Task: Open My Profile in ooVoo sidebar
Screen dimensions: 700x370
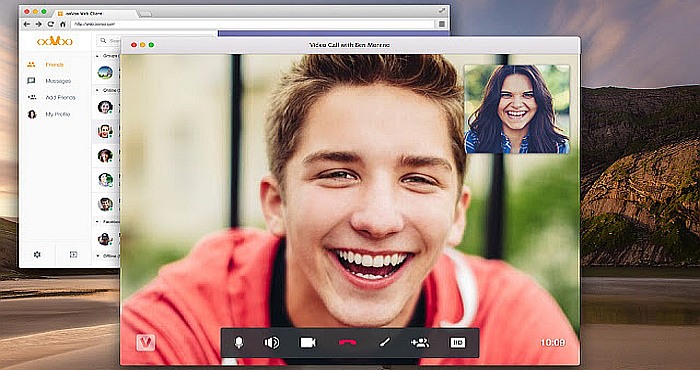Action: pos(58,114)
